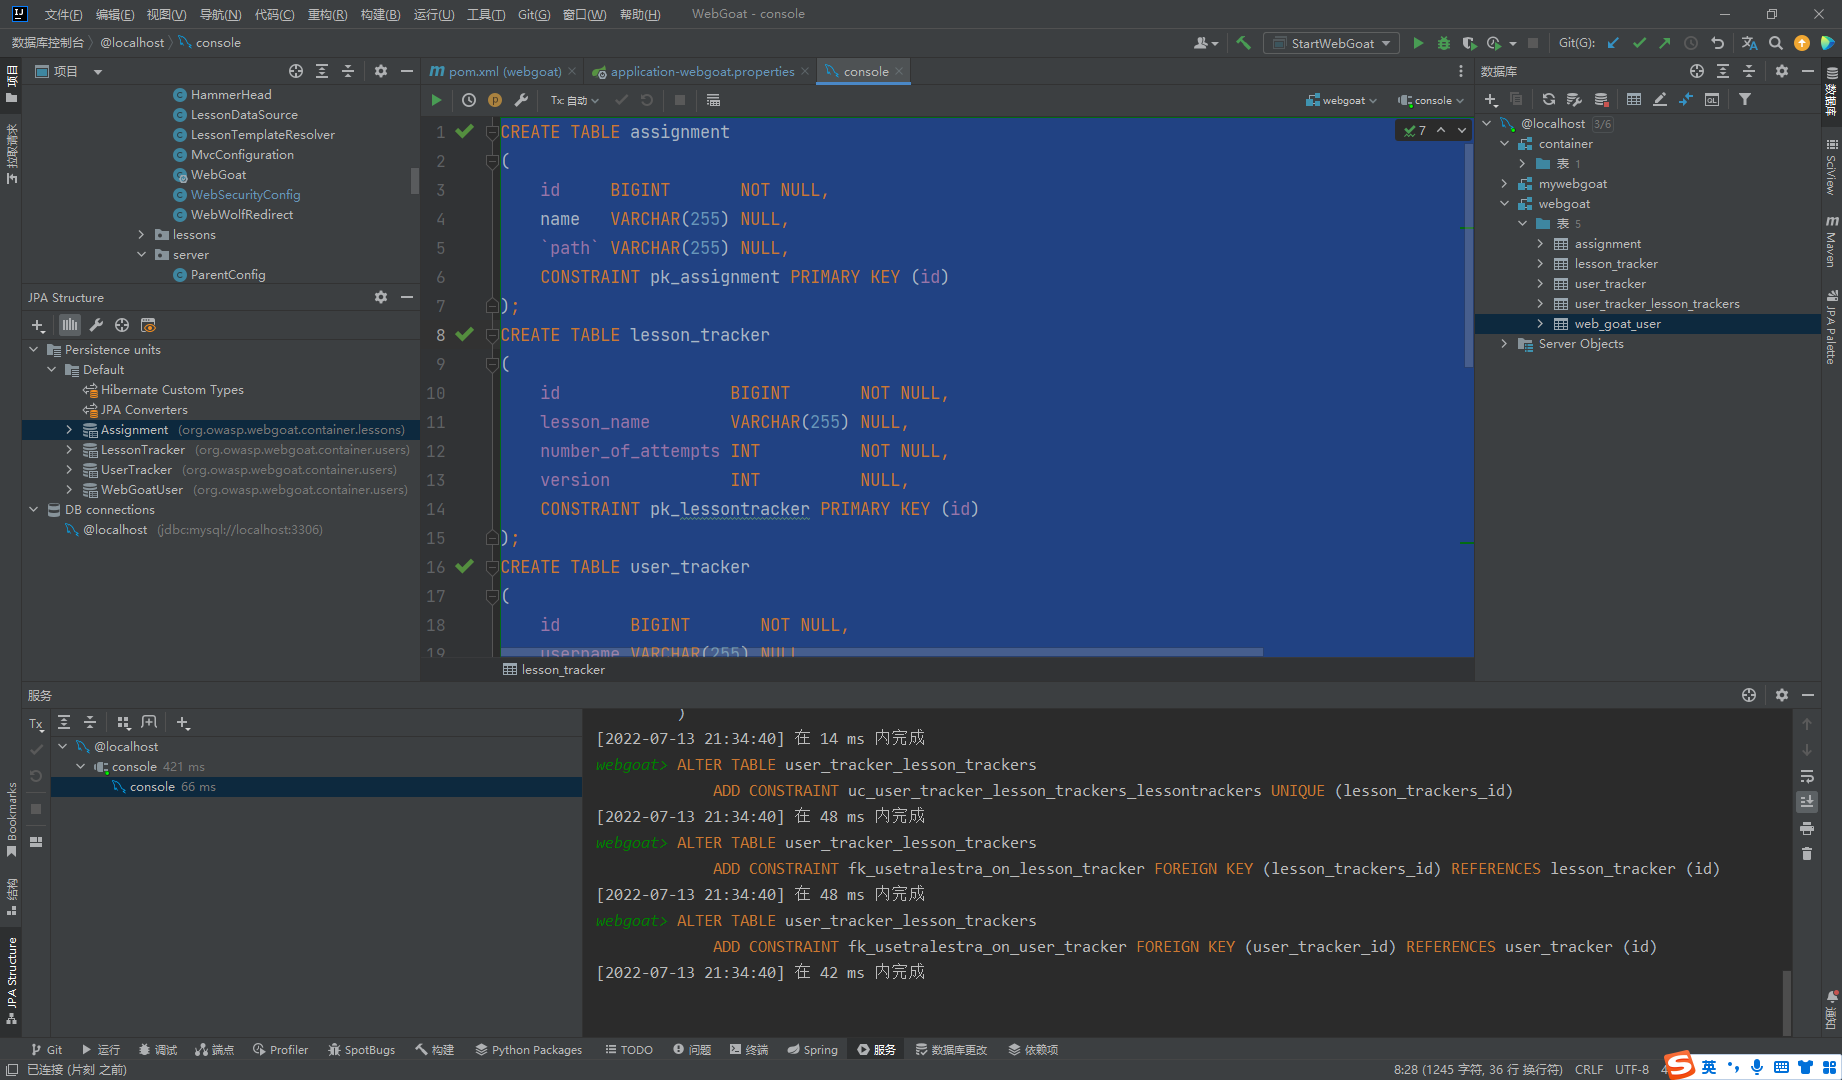
Task: Open StartWebGoat run configuration dropdown
Action: click(x=1331, y=43)
